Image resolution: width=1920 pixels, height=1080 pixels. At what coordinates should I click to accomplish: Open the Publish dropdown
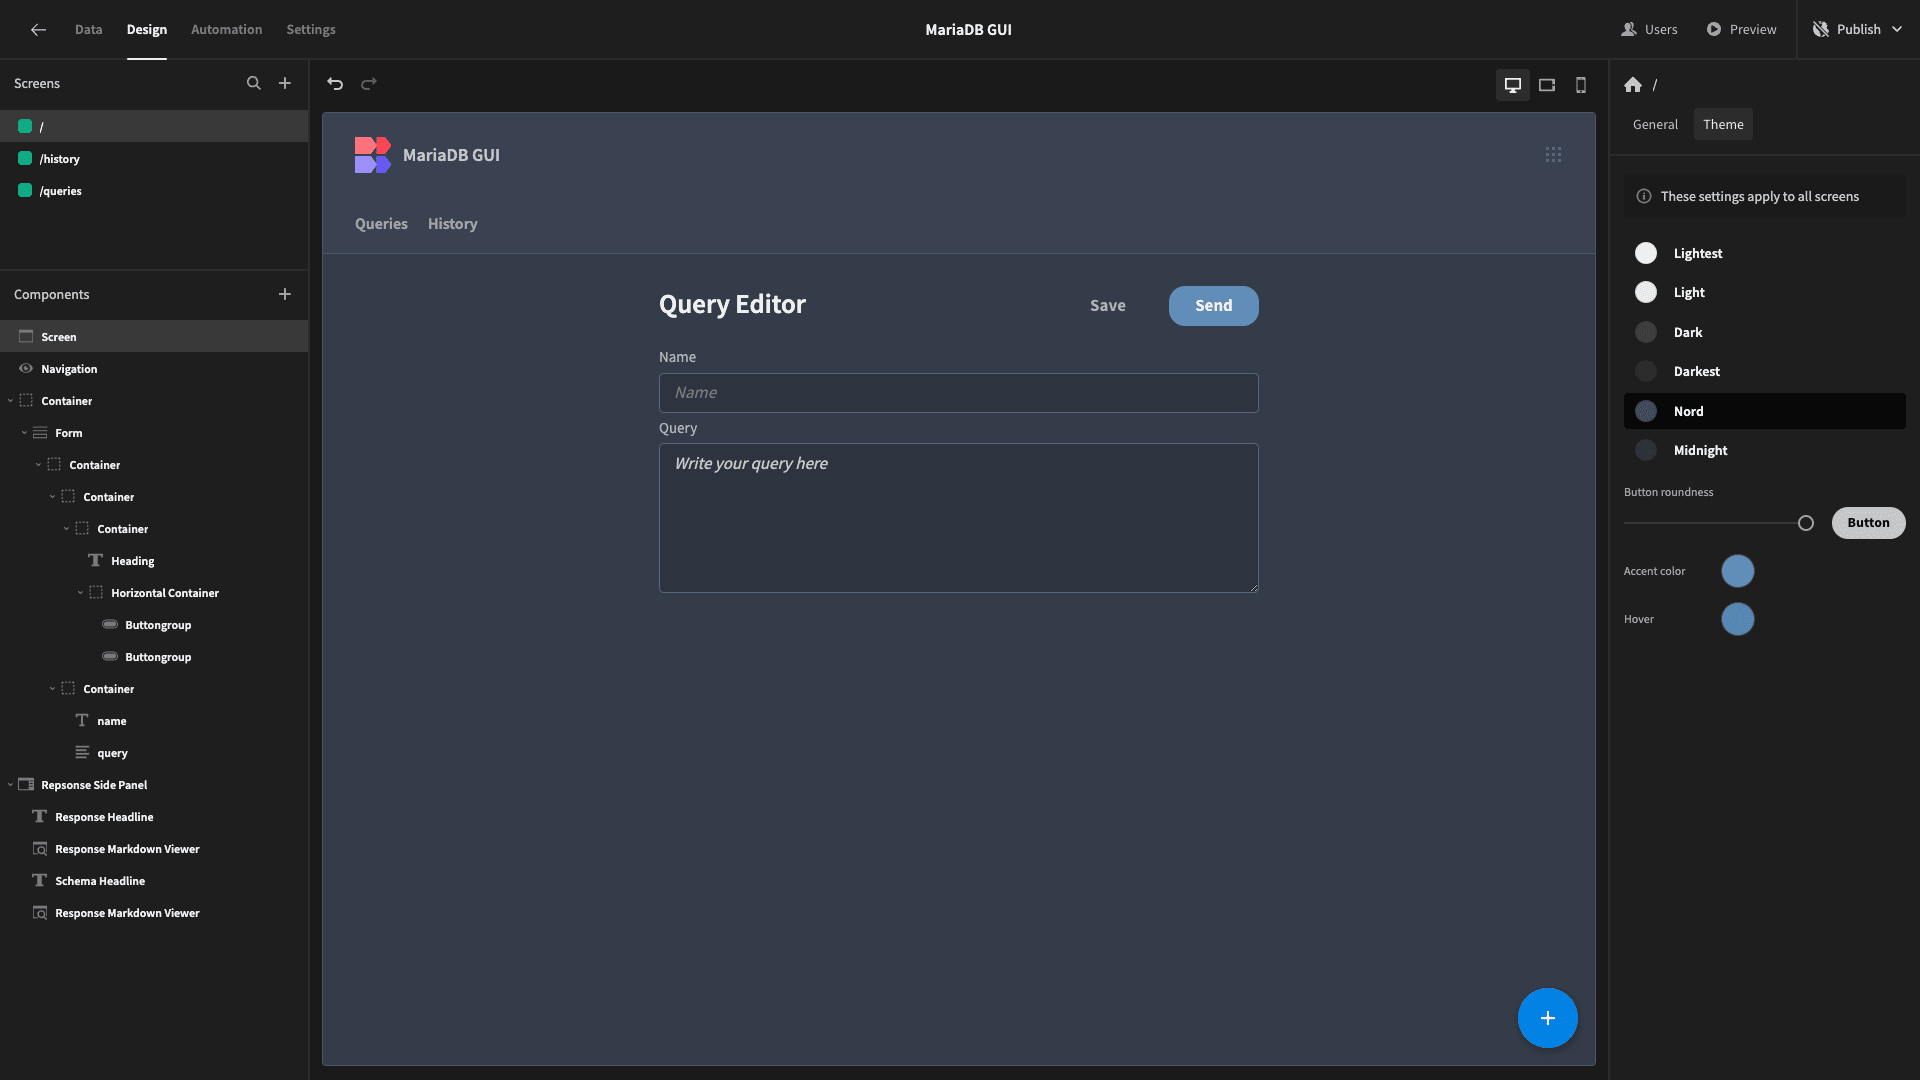tap(1858, 29)
